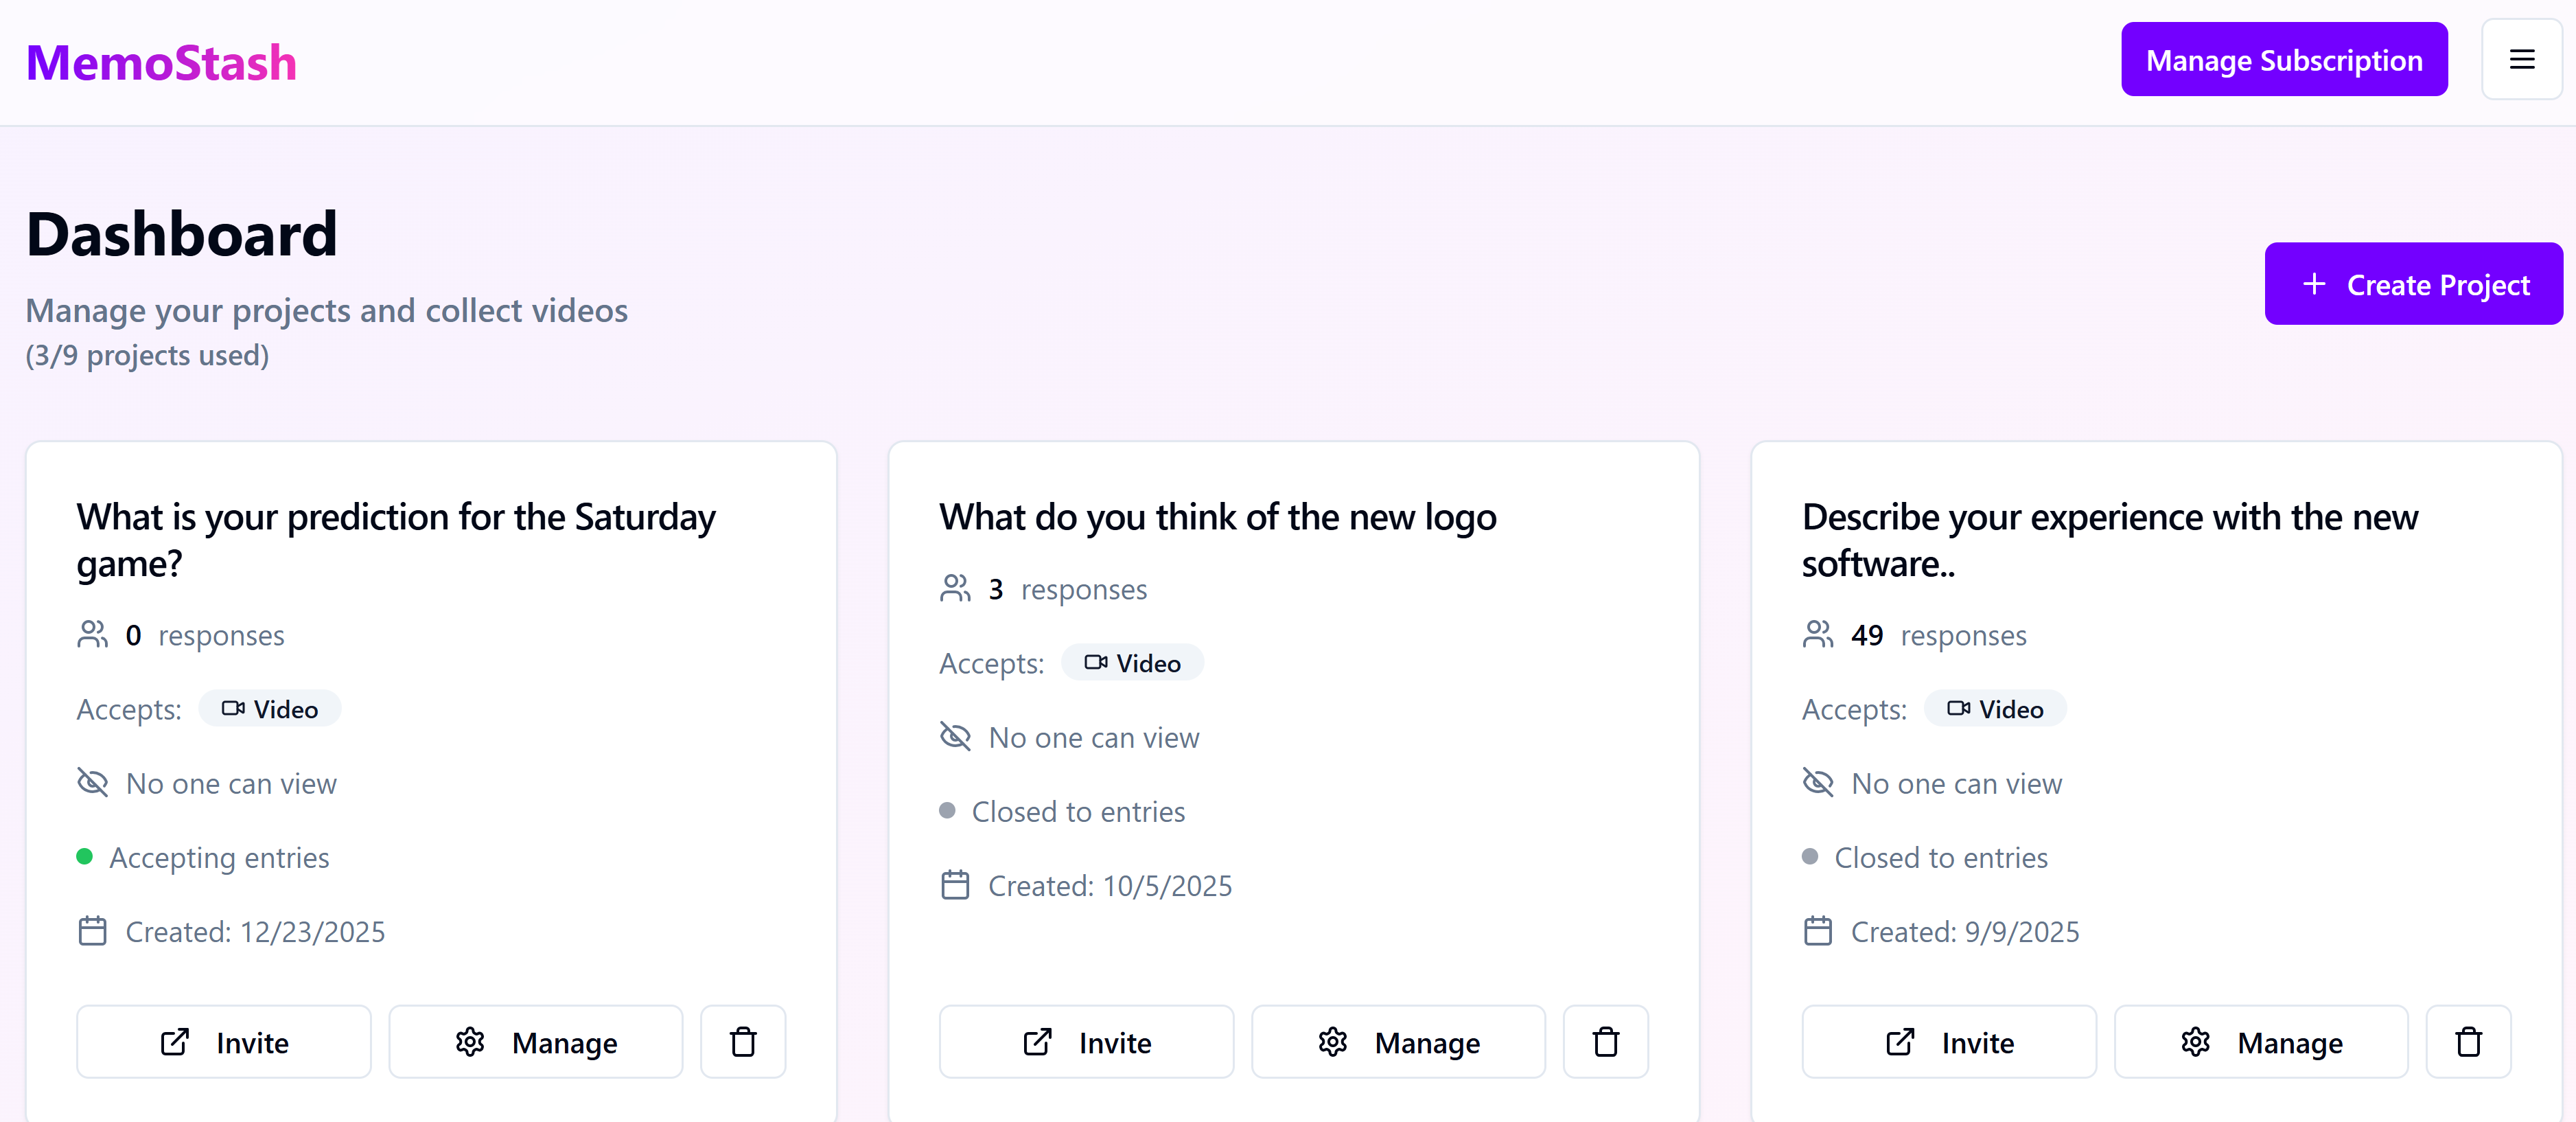
Task: Toggle the 'No one can view' eye icon on the Saturday game card
Action: point(92,783)
